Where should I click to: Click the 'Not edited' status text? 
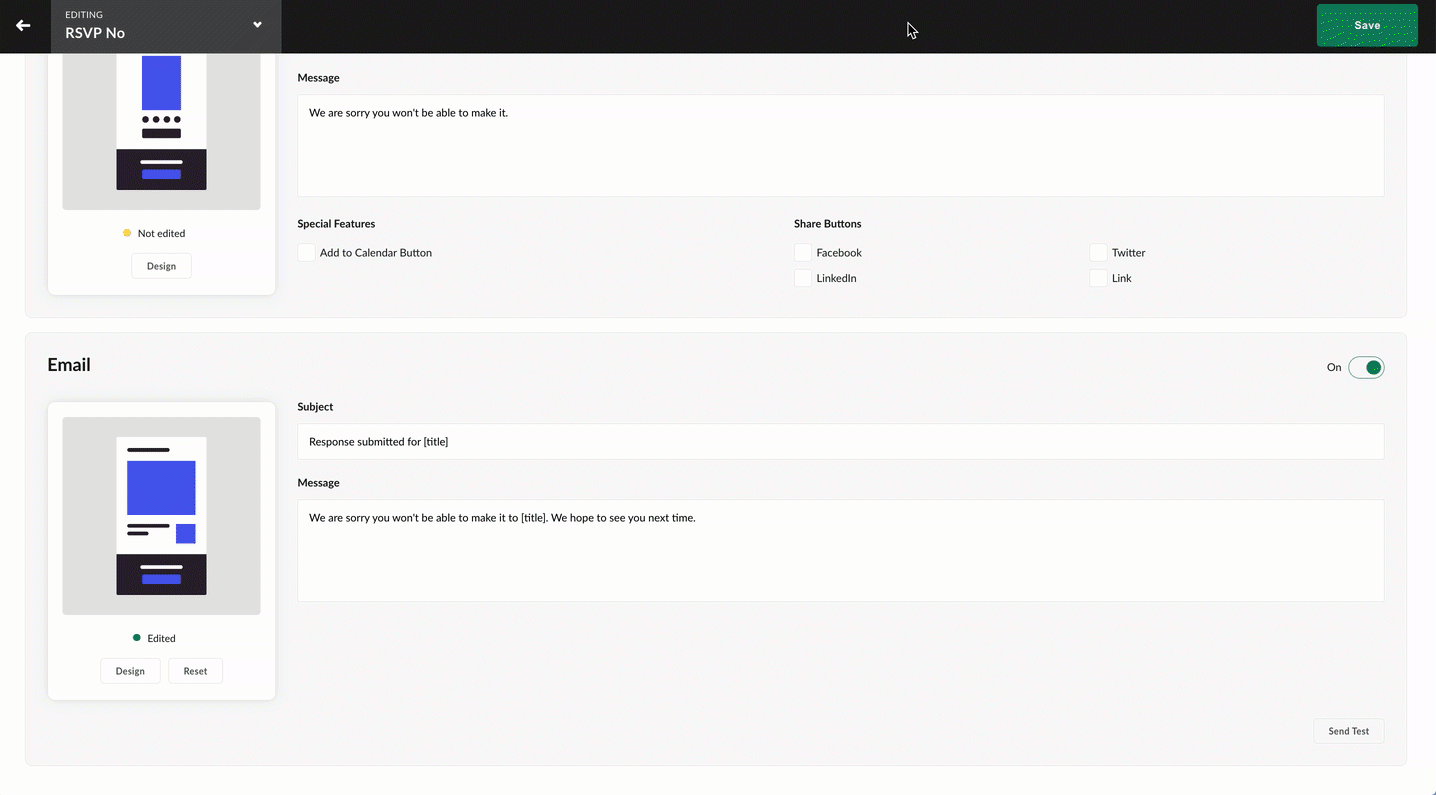point(161,233)
